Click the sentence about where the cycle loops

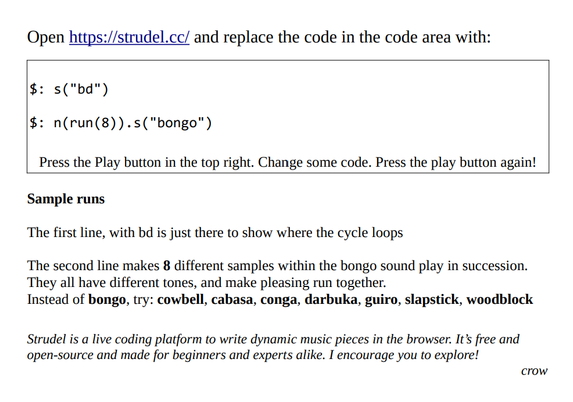click(x=215, y=232)
